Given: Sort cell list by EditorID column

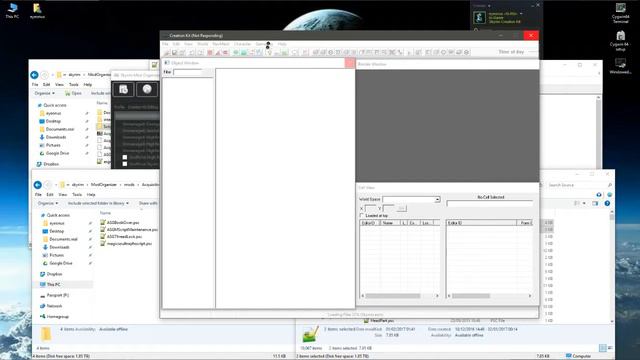Looking at the screenshot, I should click(x=370, y=223).
